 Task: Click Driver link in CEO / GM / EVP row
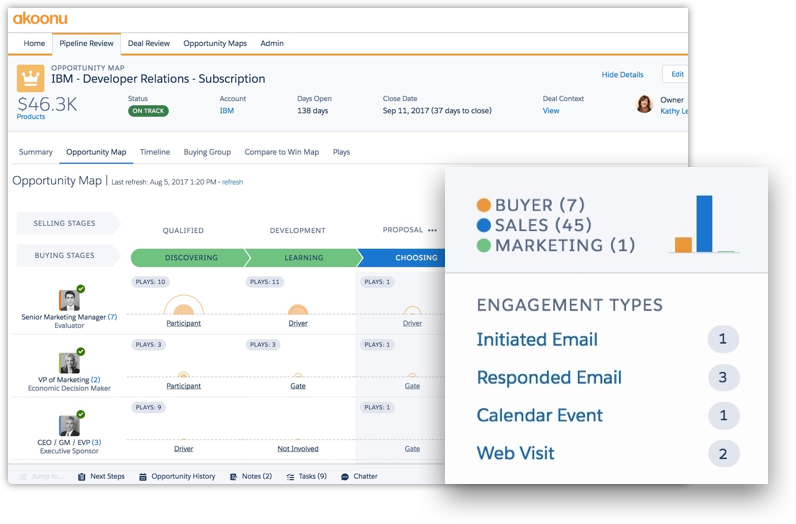coord(183,449)
